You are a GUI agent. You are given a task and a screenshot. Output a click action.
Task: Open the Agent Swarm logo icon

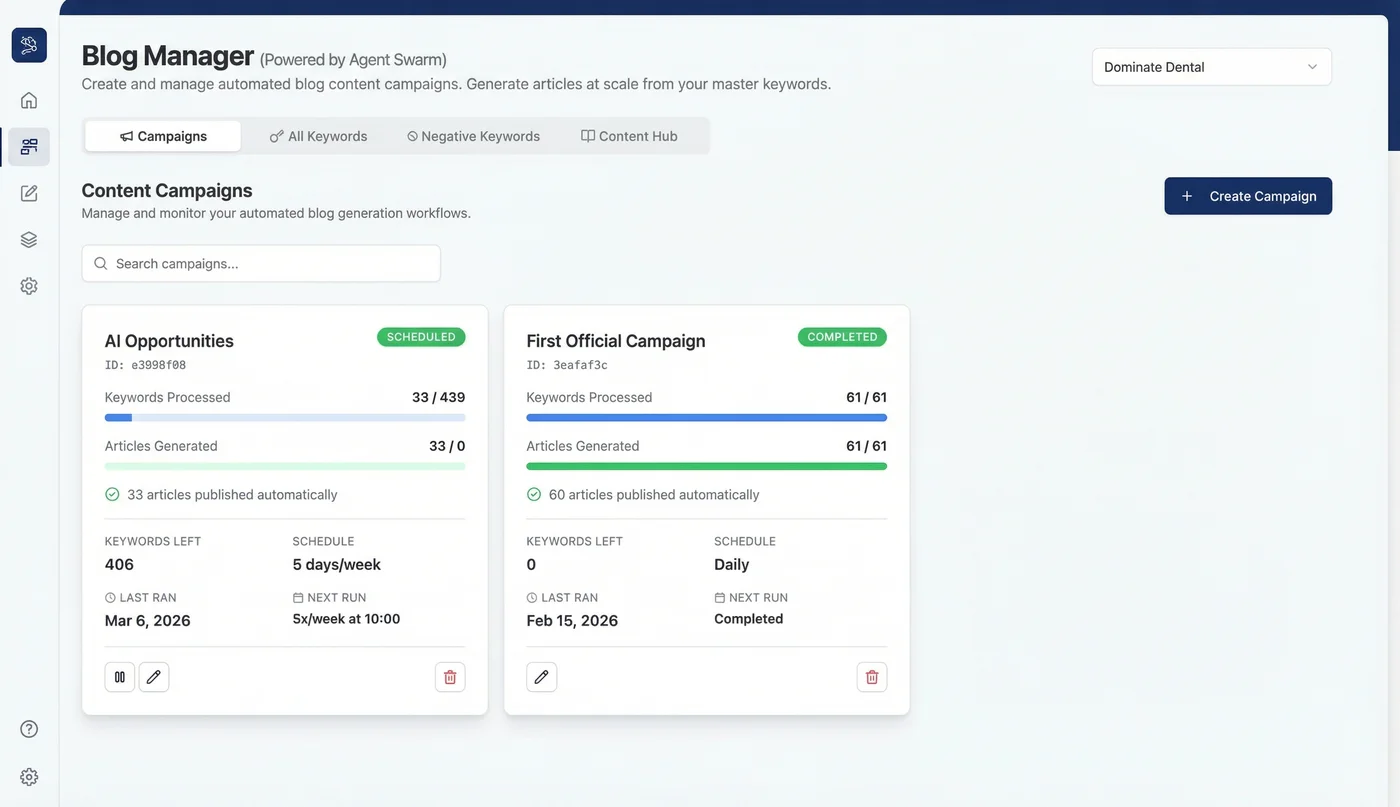28,44
